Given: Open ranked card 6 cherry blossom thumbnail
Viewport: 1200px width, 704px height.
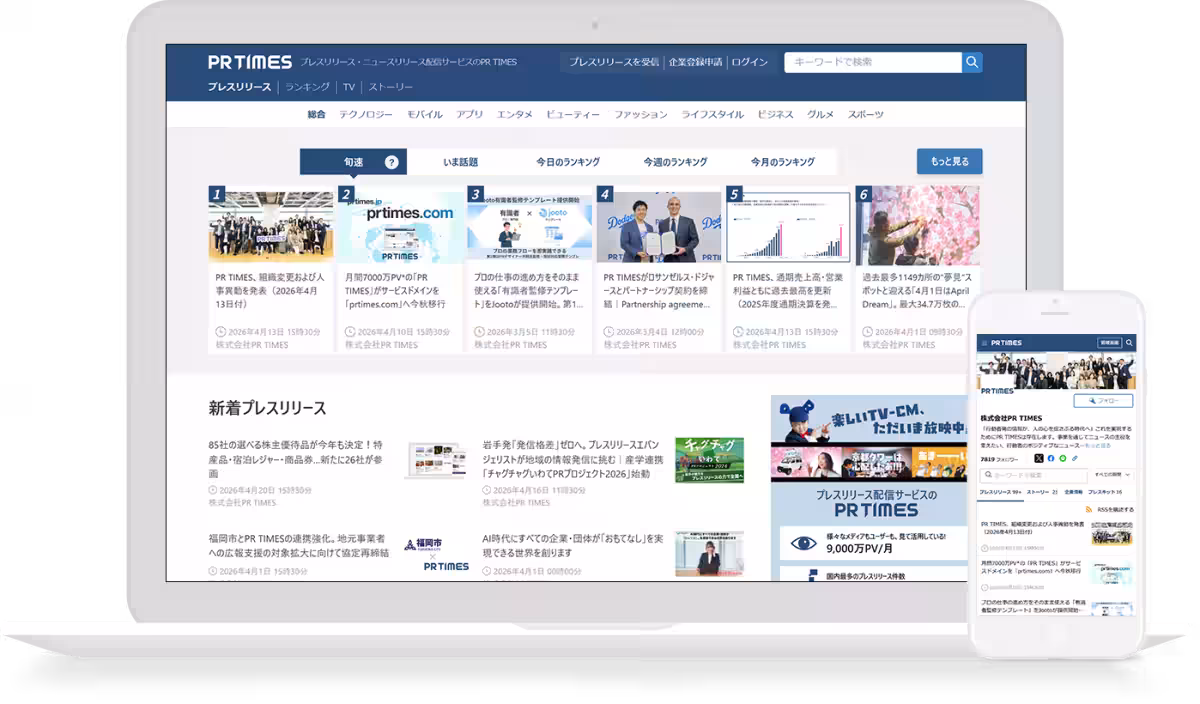Looking at the screenshot, I should tap(918, 227).
